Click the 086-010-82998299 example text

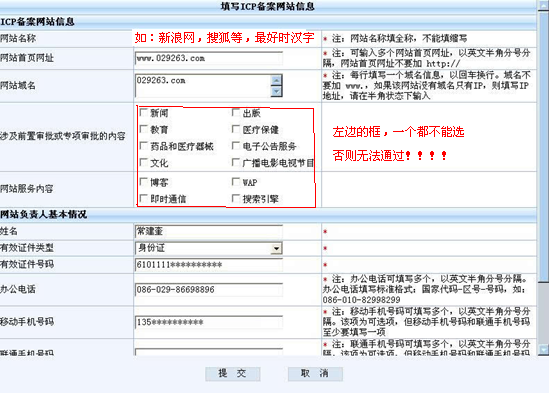(x=361, y=300)
